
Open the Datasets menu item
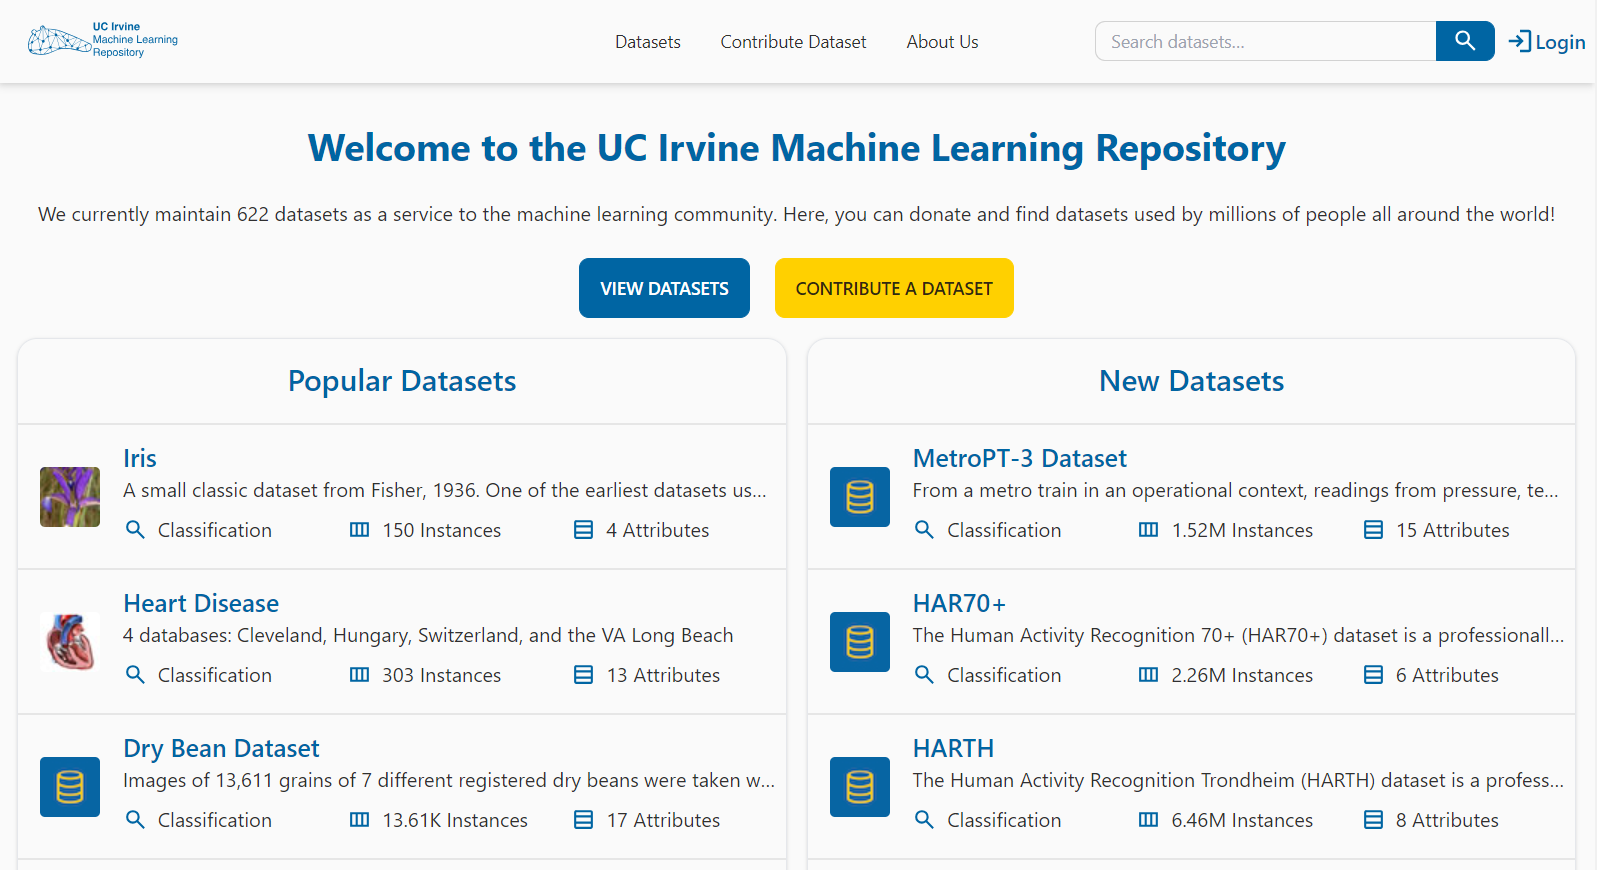click(647, 42)
